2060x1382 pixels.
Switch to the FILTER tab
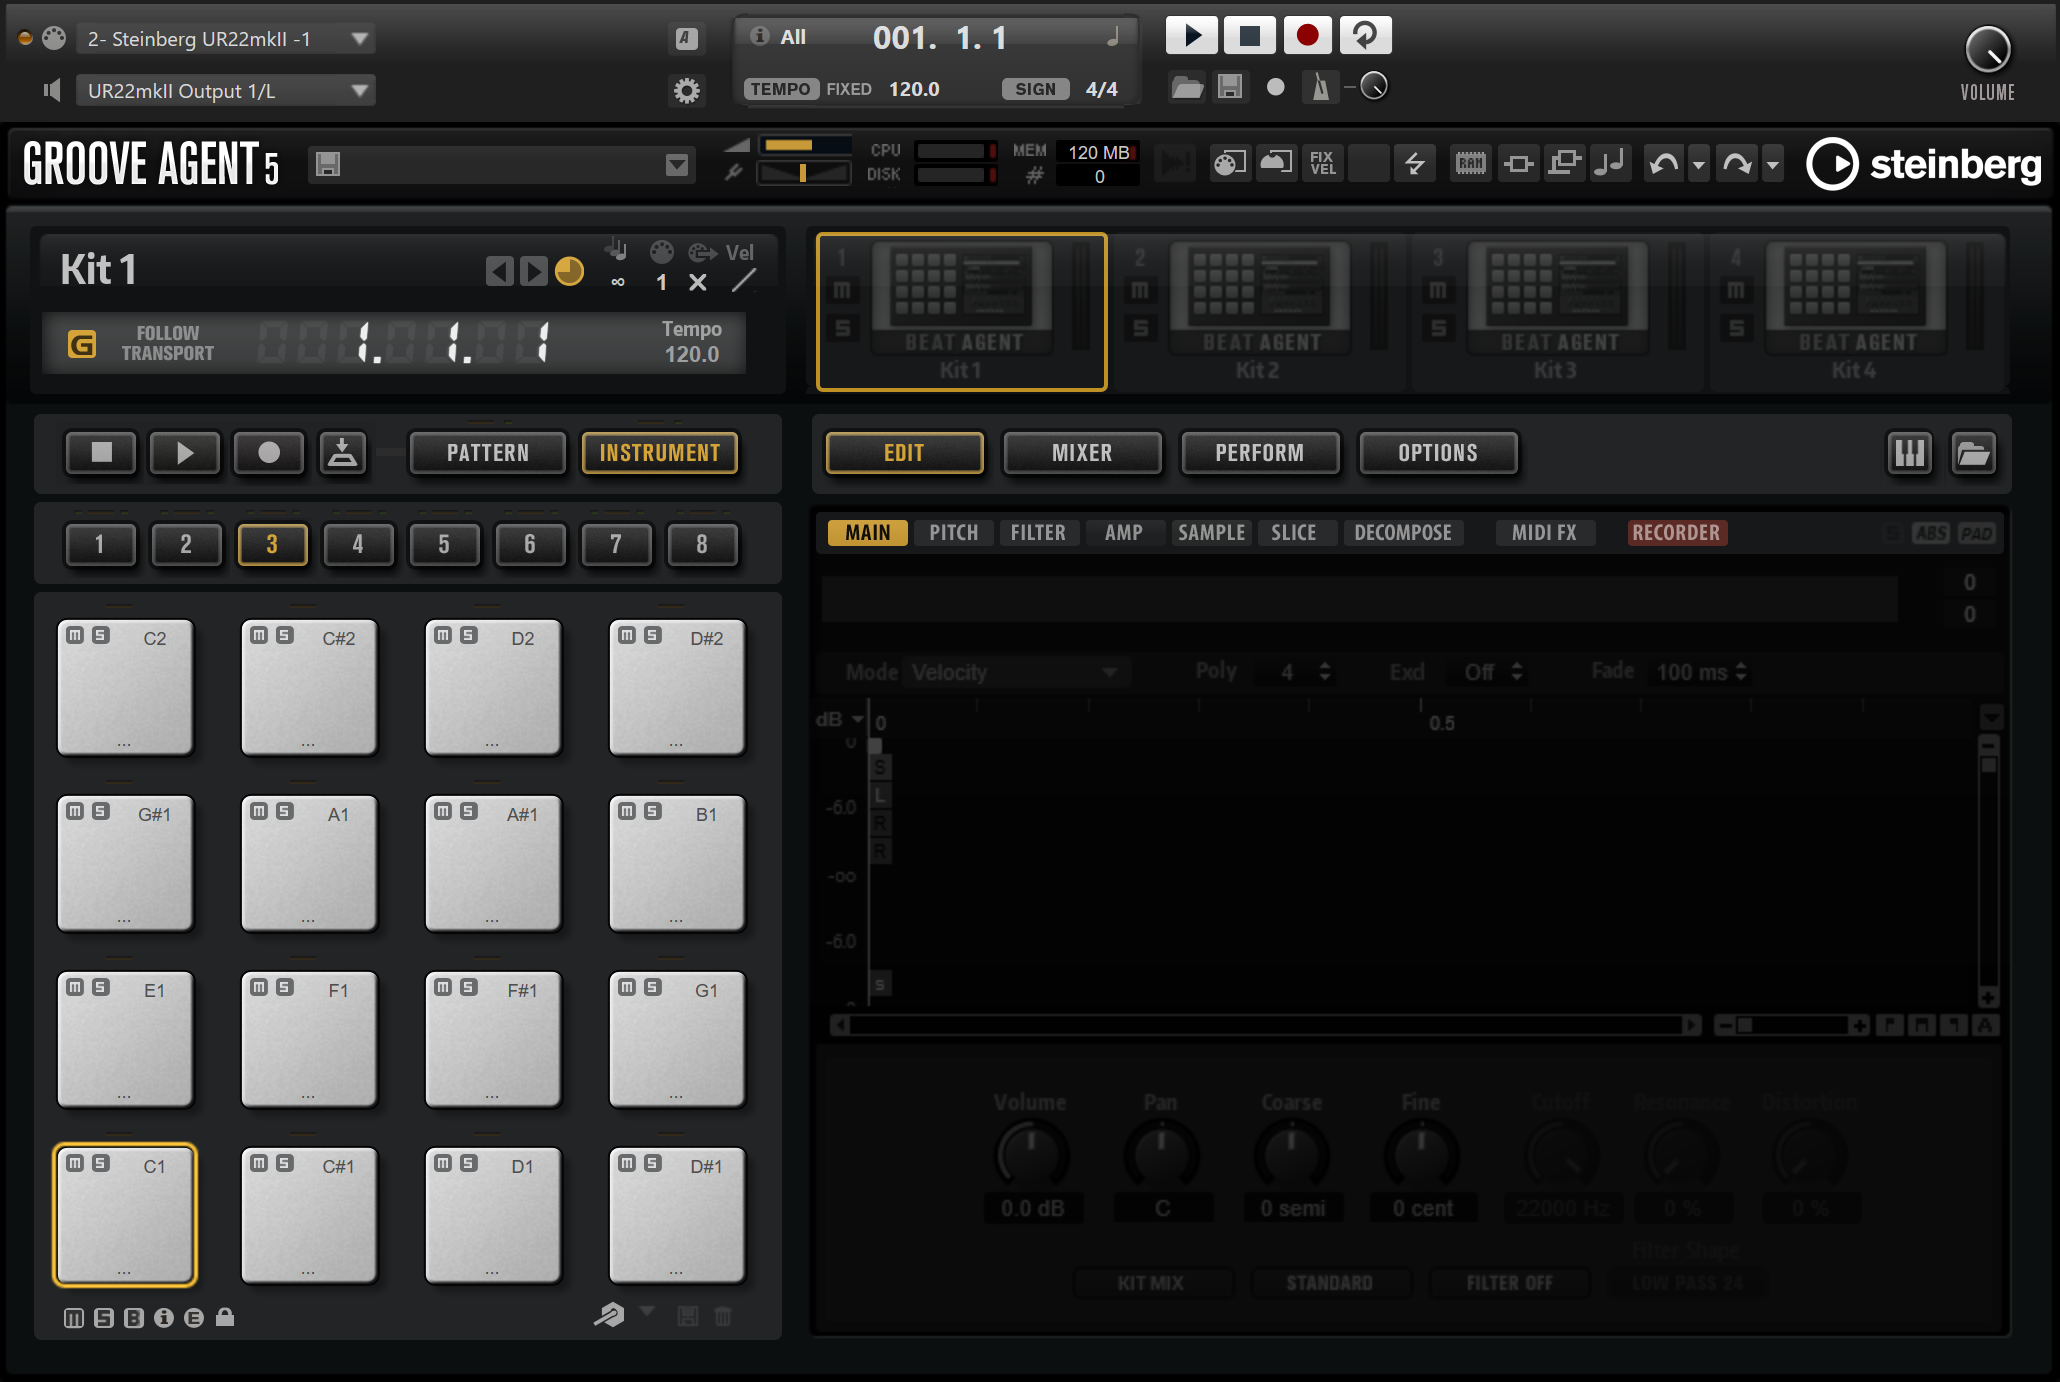1038,533
